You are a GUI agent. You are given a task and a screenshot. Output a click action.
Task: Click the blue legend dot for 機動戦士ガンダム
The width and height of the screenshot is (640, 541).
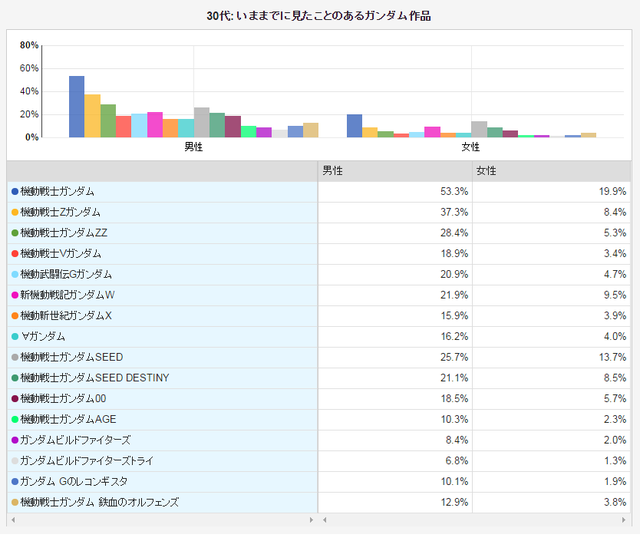click(x=14, y=191)
